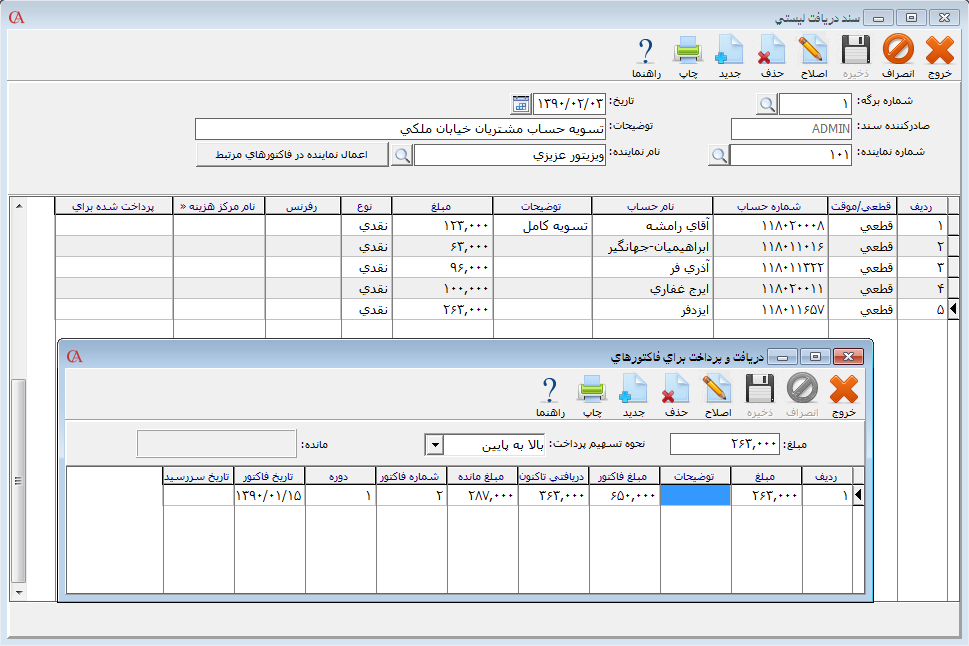This screenshot has height=646, width=969.
Task: Click search icon beside representative name field
Action: (401, 155)
